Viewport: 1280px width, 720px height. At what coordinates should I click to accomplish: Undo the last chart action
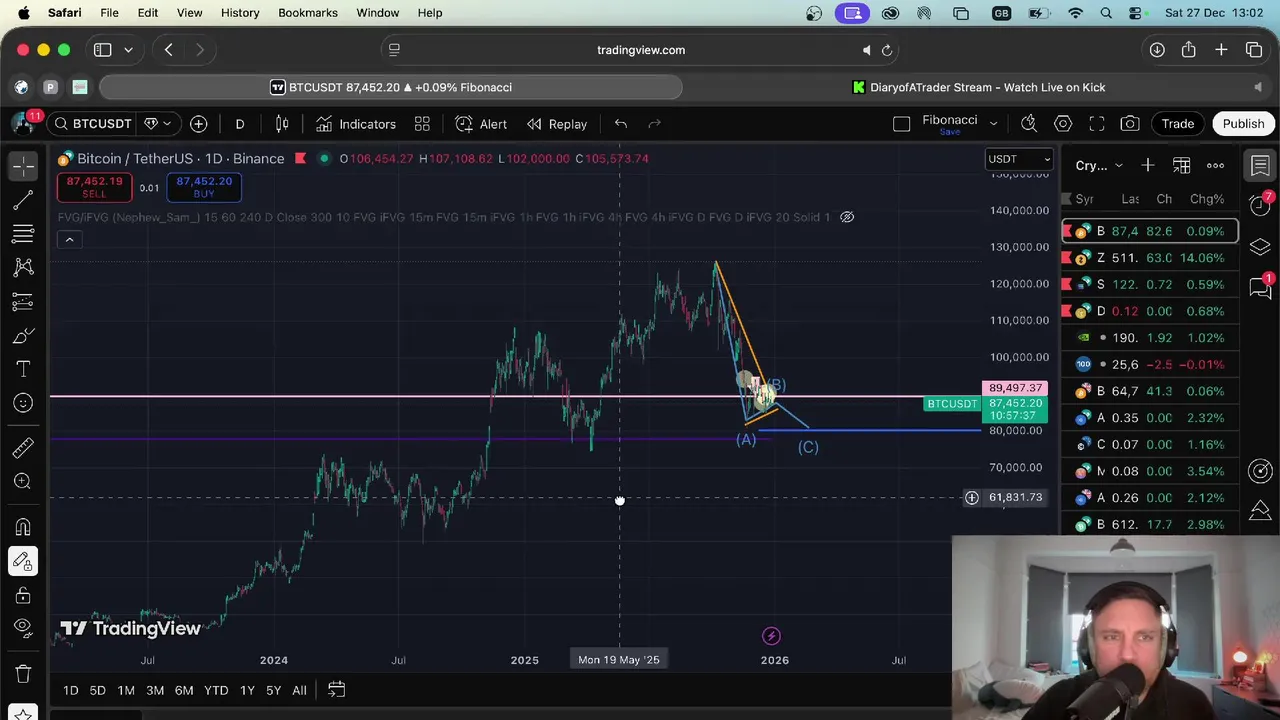click(621, 124)
